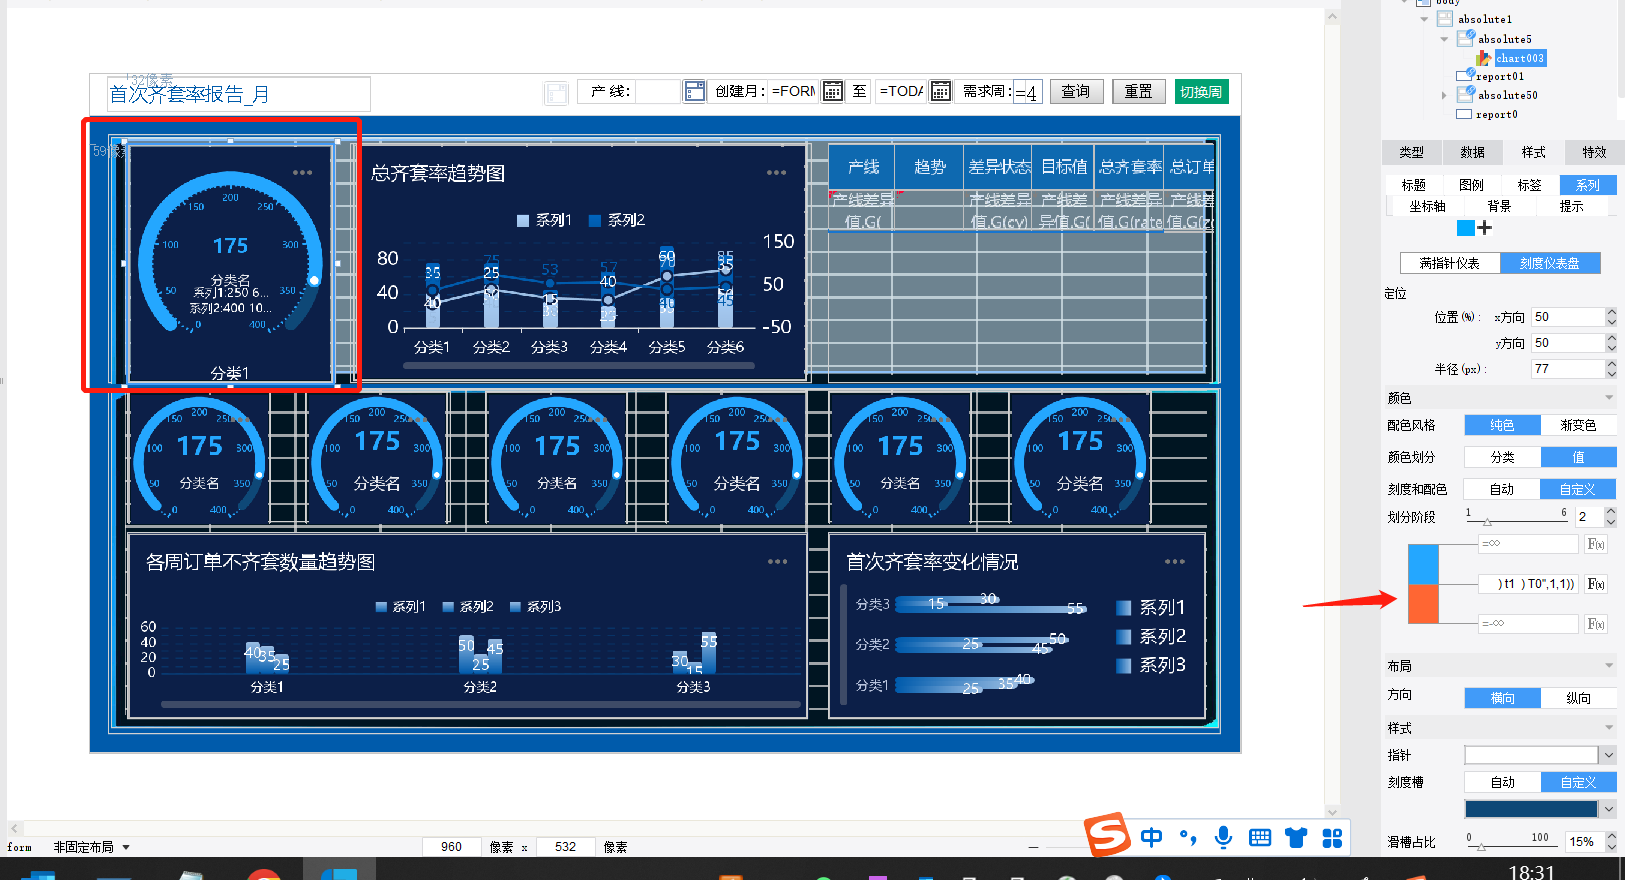Open options menu of 各周订单不齐套数量趋势图

(x=777, y=562)
